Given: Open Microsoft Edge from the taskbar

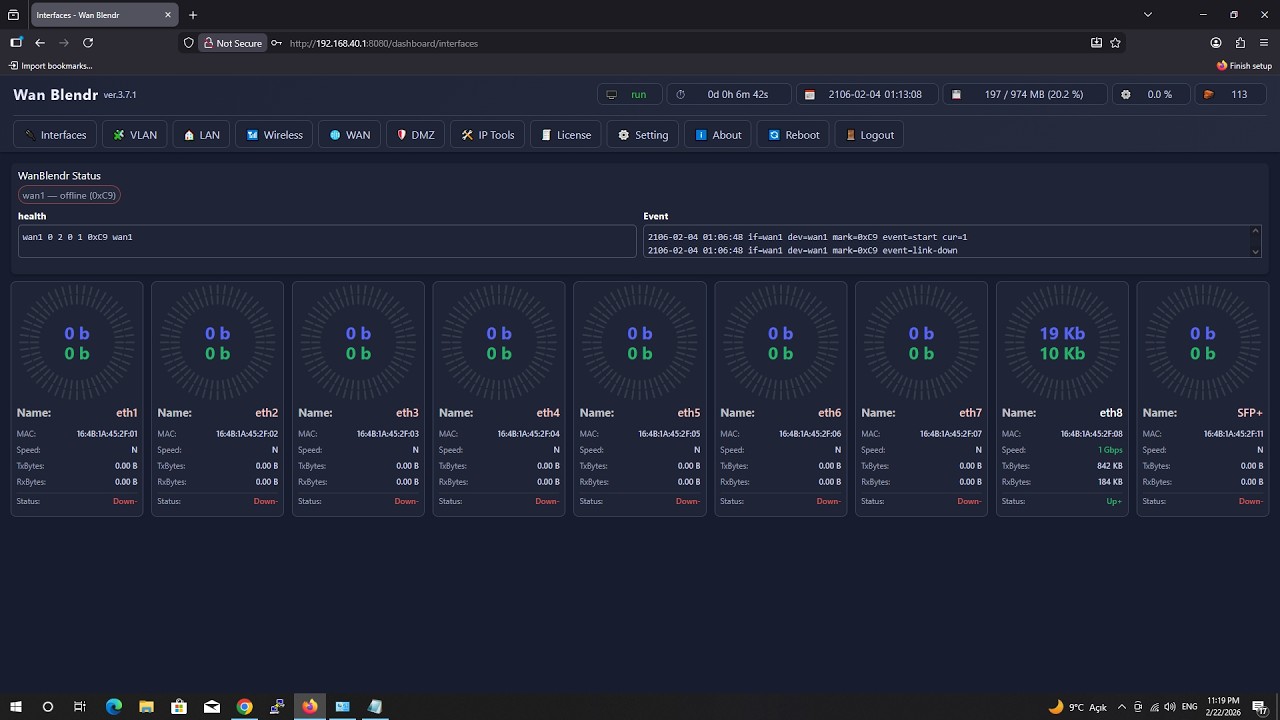Looking at the screenshot, I should [x=114, y=707].
